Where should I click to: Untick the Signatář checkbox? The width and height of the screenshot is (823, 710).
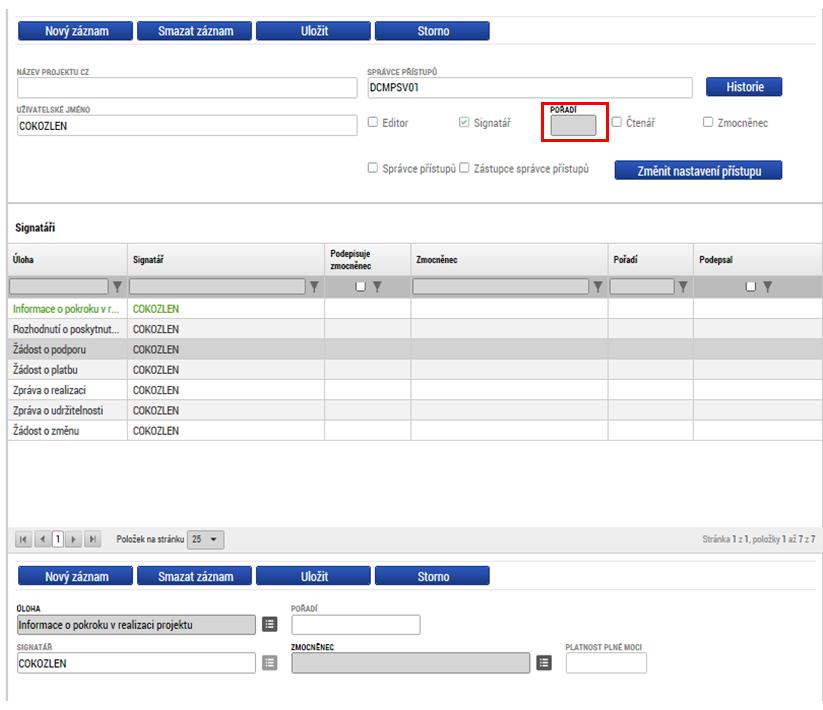coord(464,122)
